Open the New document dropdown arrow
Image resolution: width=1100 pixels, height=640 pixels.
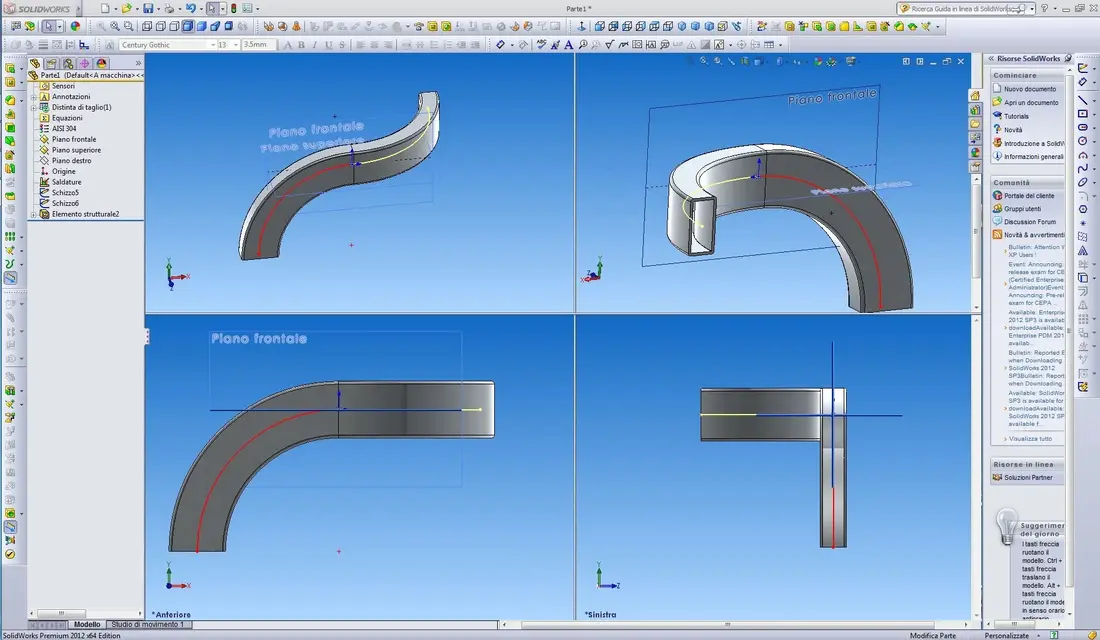point(115,8)
